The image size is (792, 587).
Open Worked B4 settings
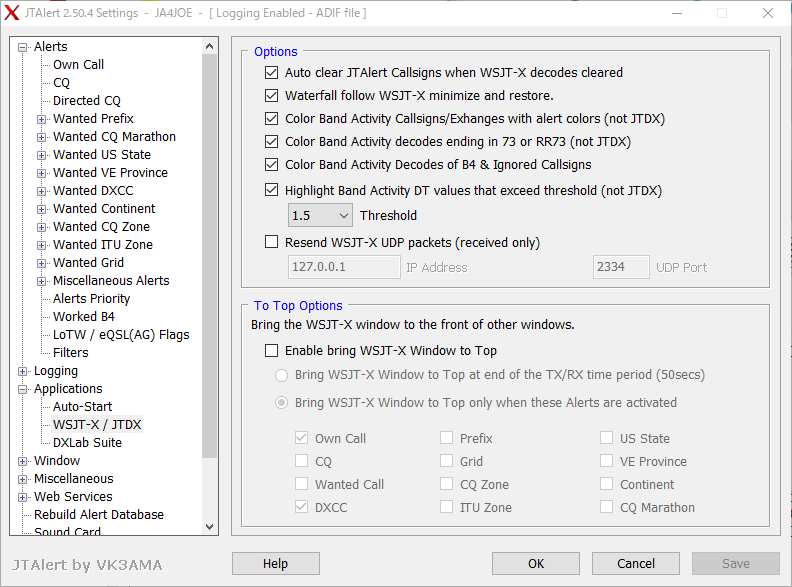click(x=84, y=317)
